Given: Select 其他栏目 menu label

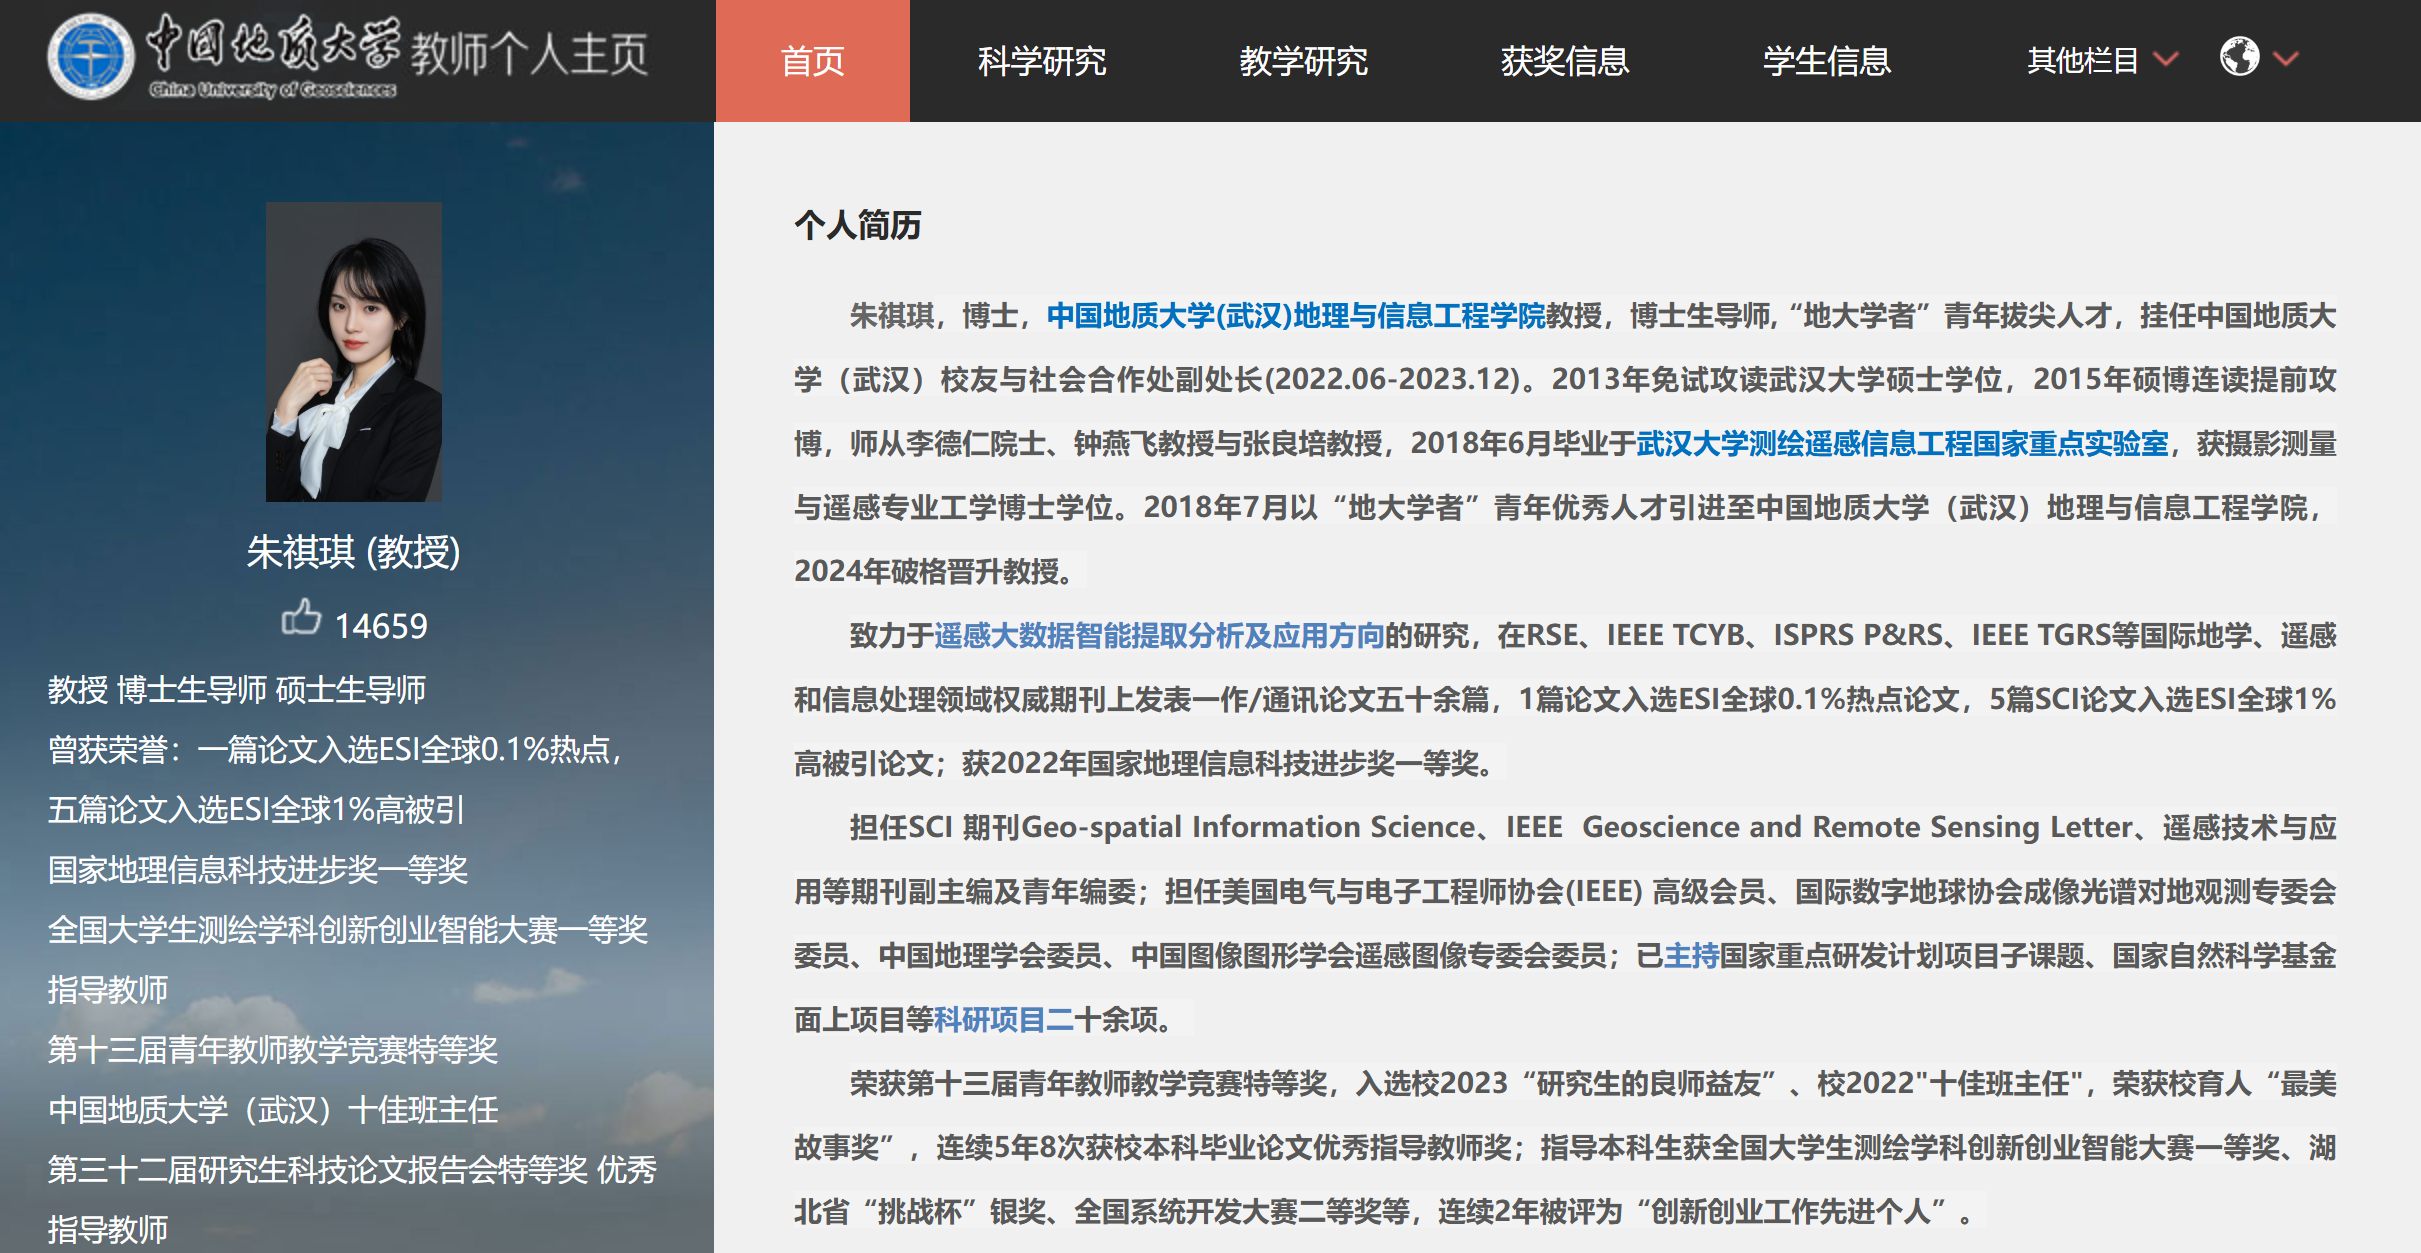Looking at the screenshot, I should coord(2083,61).
